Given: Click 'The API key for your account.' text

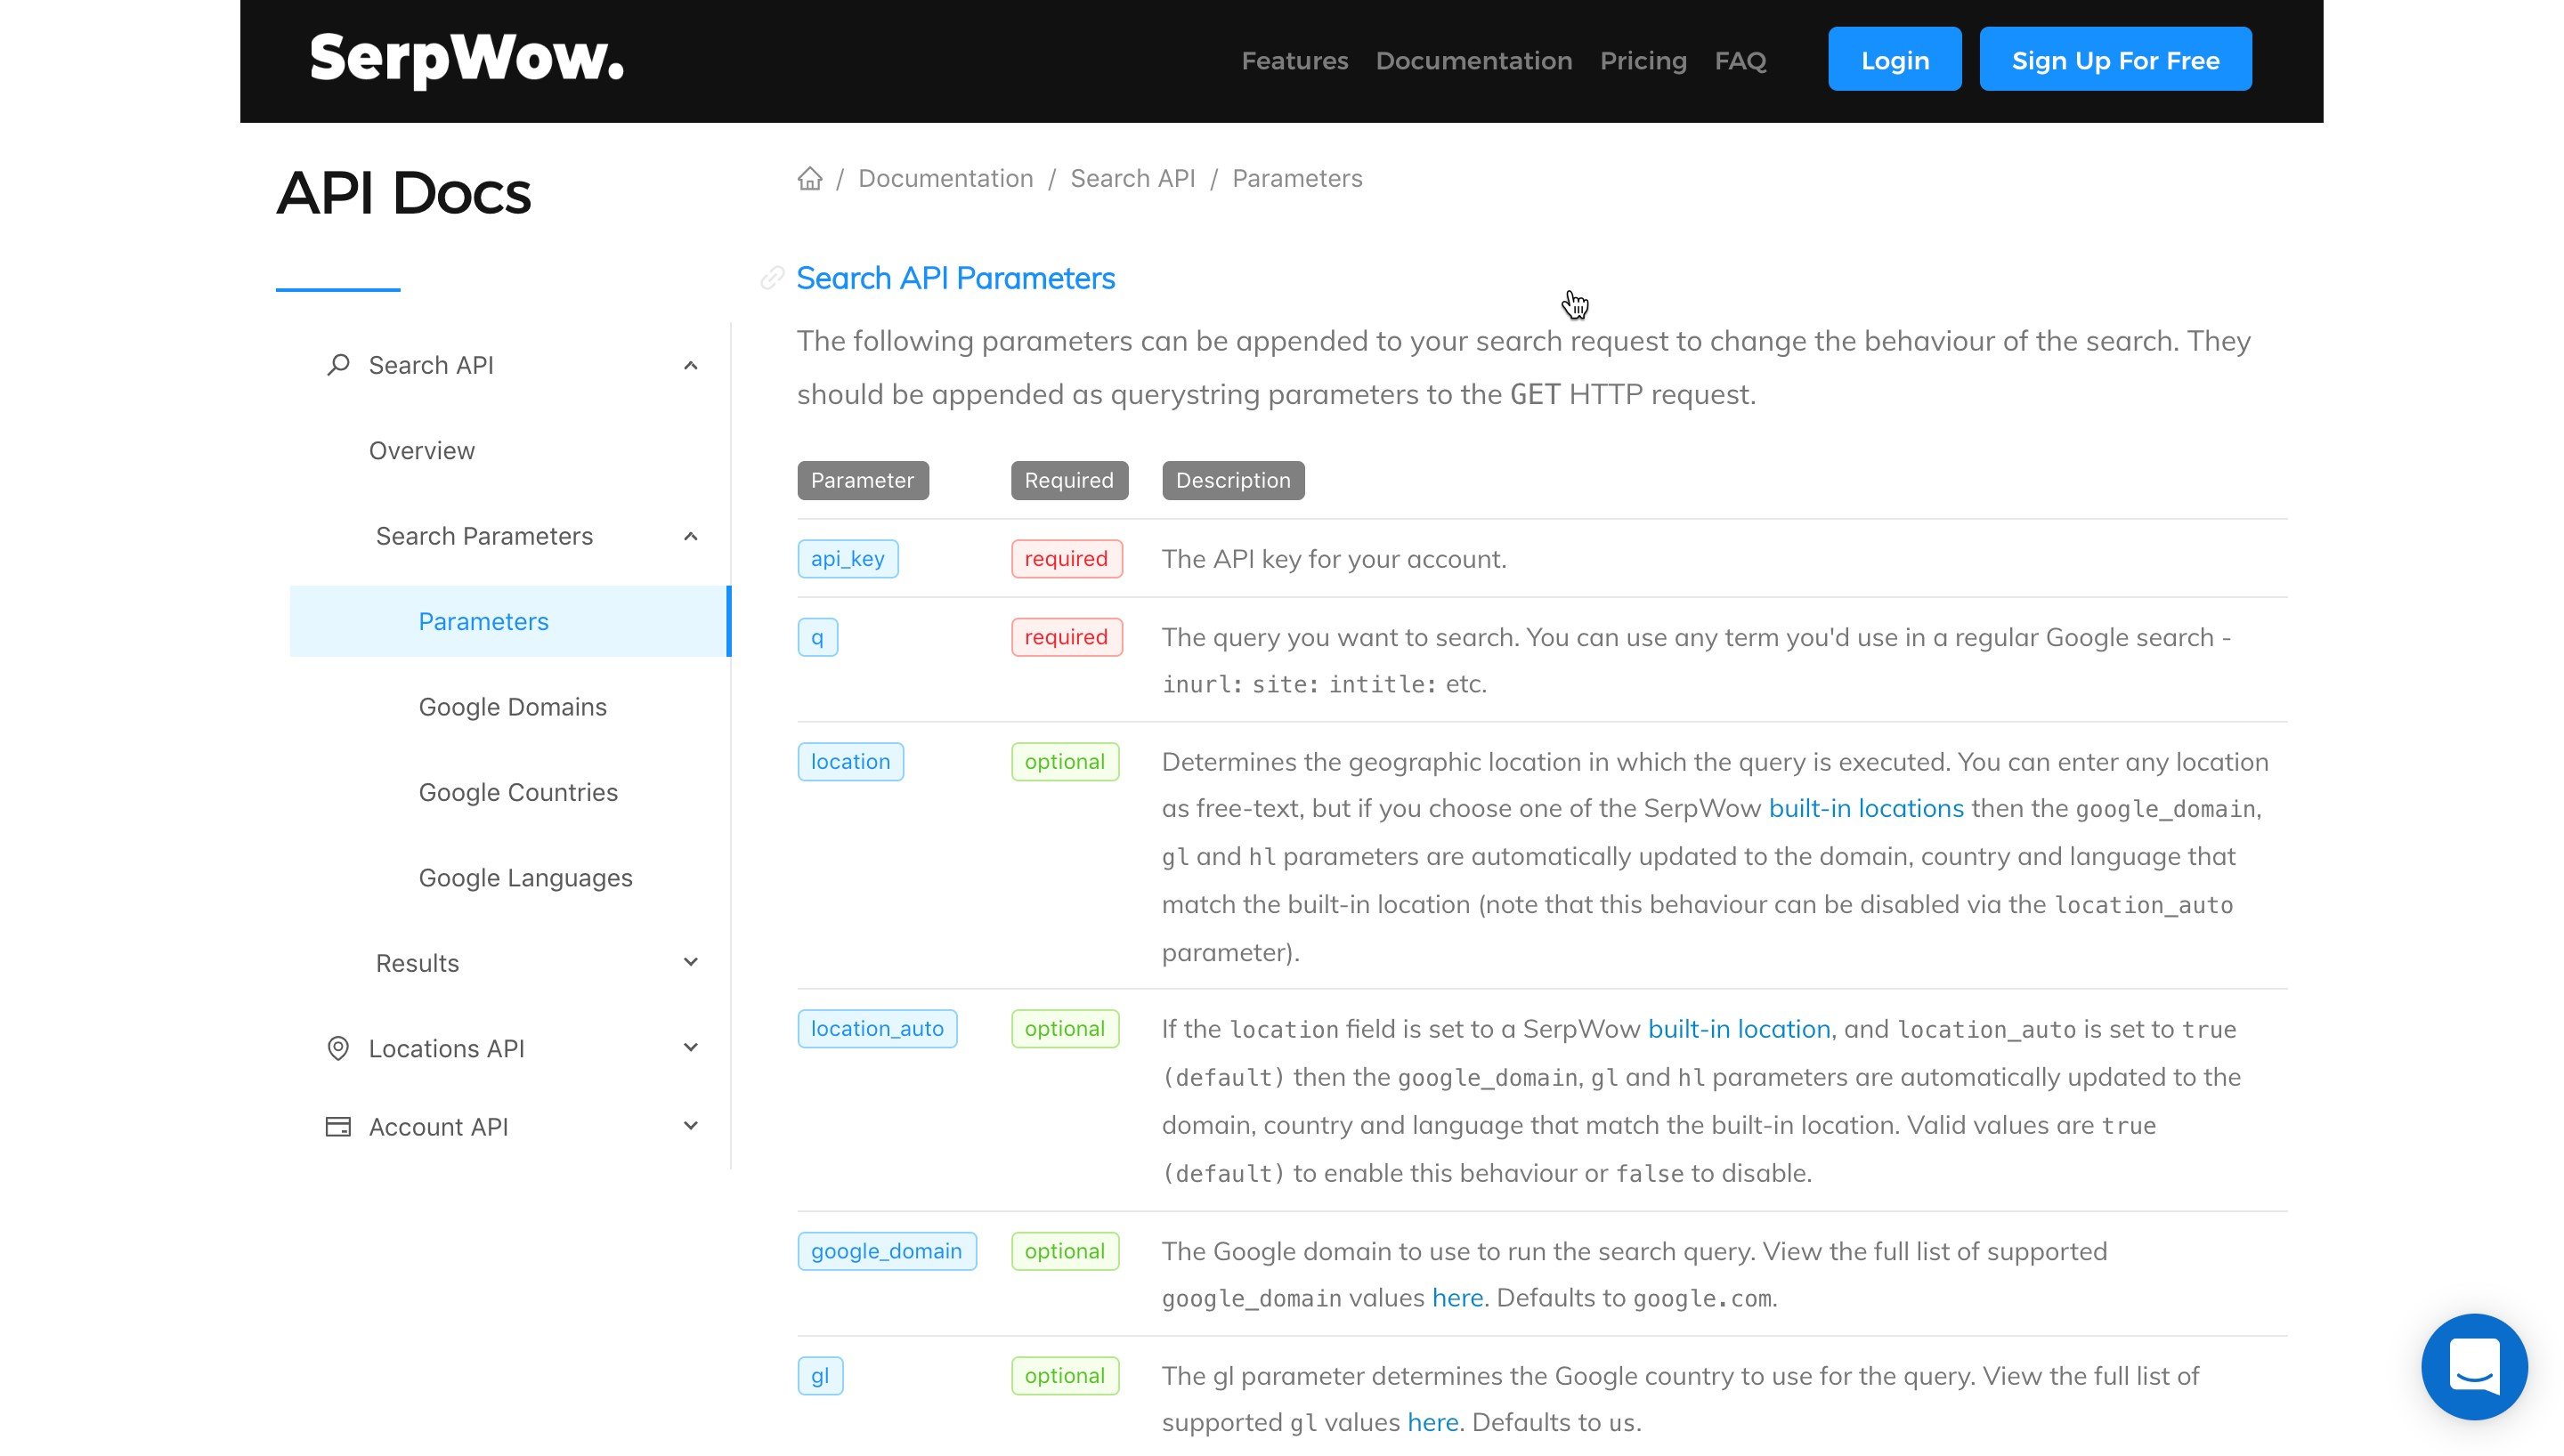Looking at the screenshot, I should (1333, 559).
